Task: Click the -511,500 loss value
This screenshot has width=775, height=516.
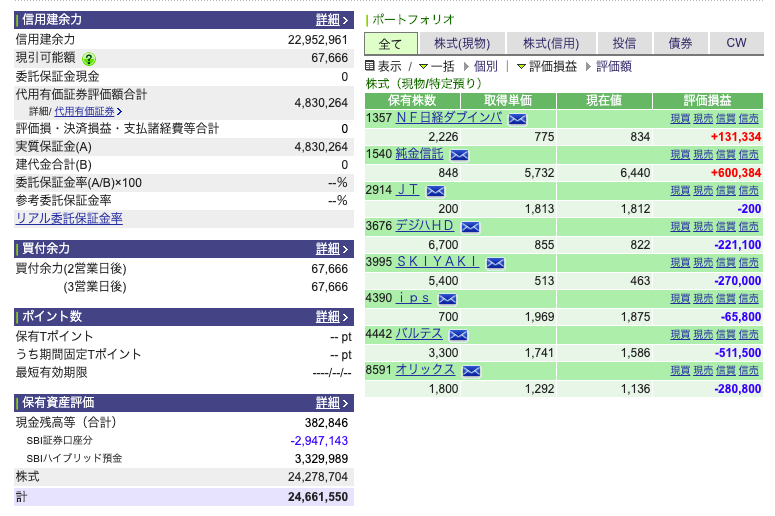Action: [737, 353]
